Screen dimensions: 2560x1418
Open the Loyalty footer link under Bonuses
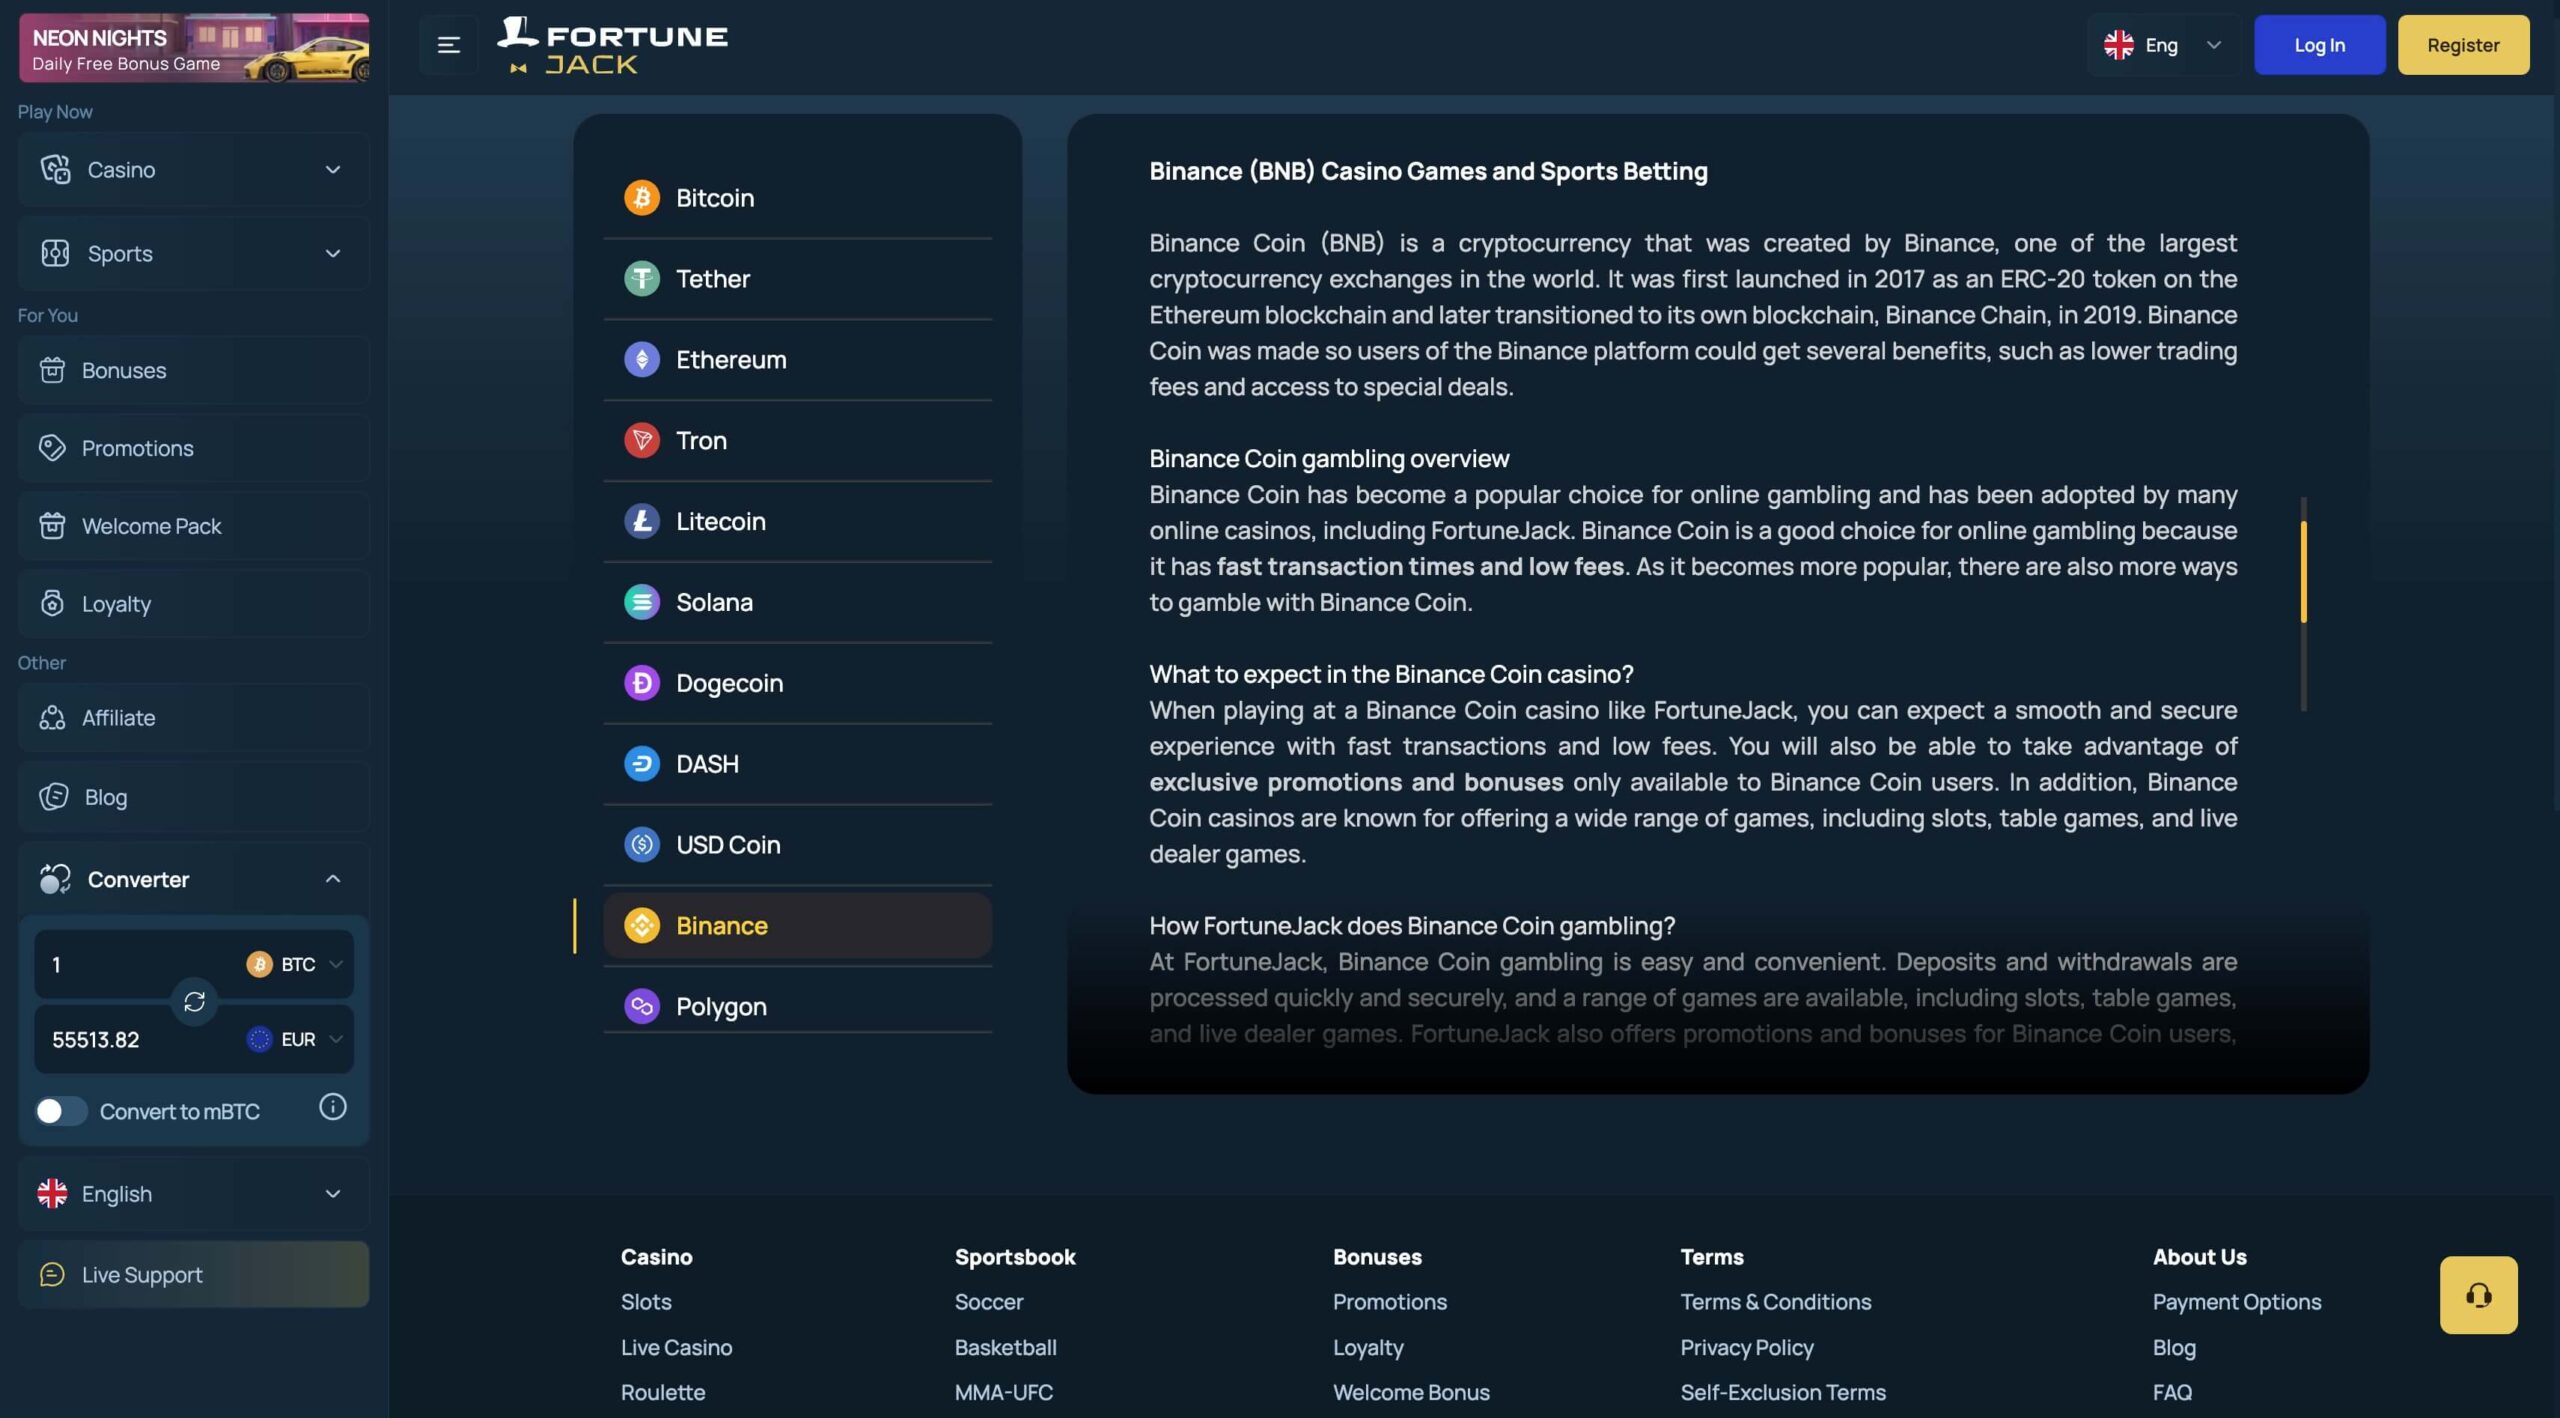1368,1348
